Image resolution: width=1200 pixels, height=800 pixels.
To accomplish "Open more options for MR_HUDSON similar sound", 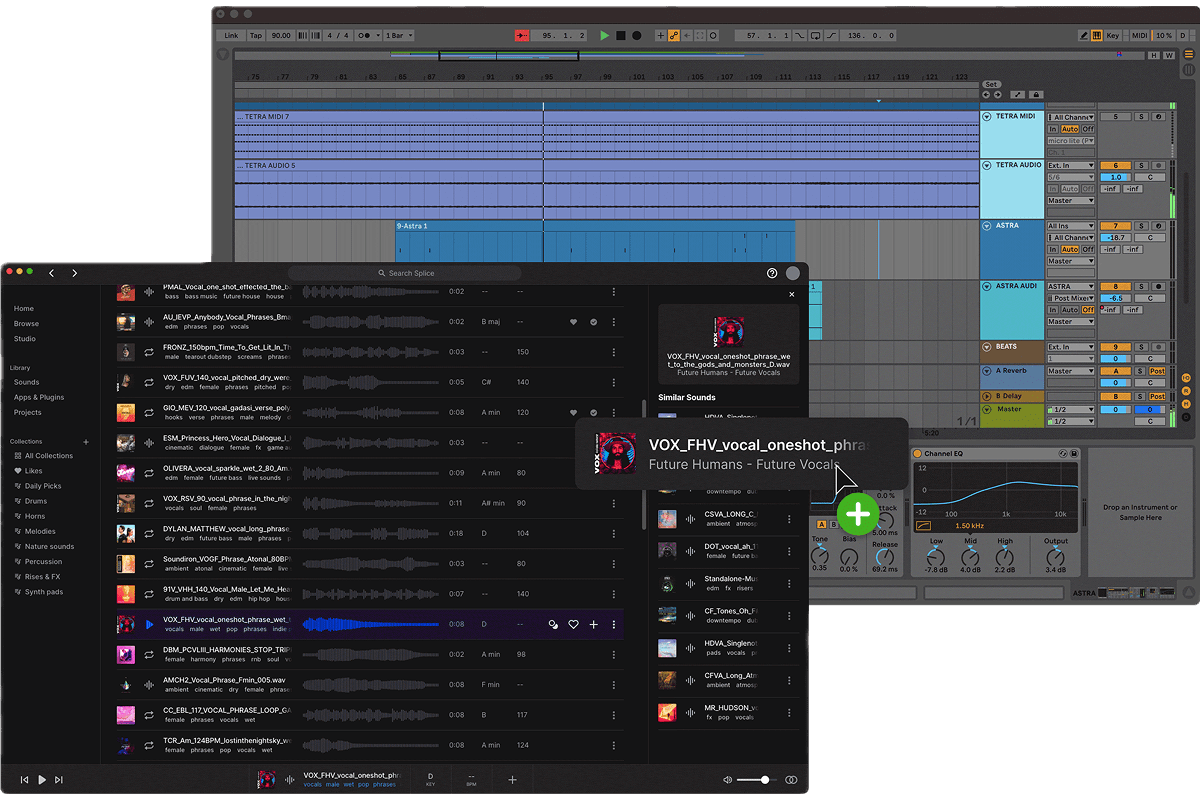I will 789,713.
